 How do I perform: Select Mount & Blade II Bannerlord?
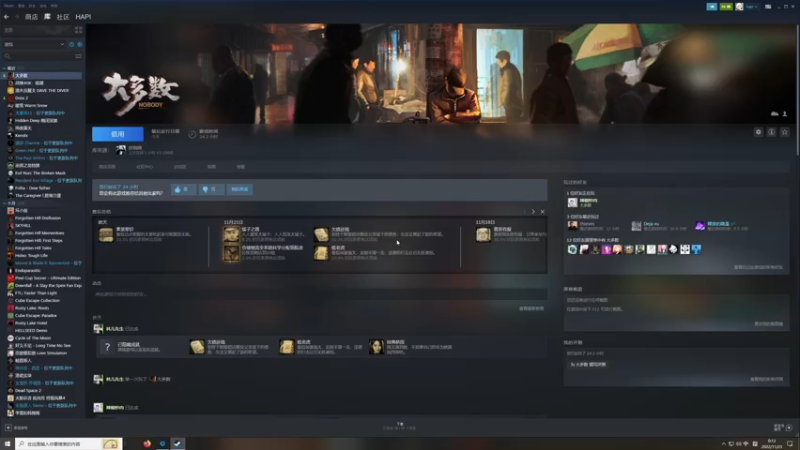48,263
